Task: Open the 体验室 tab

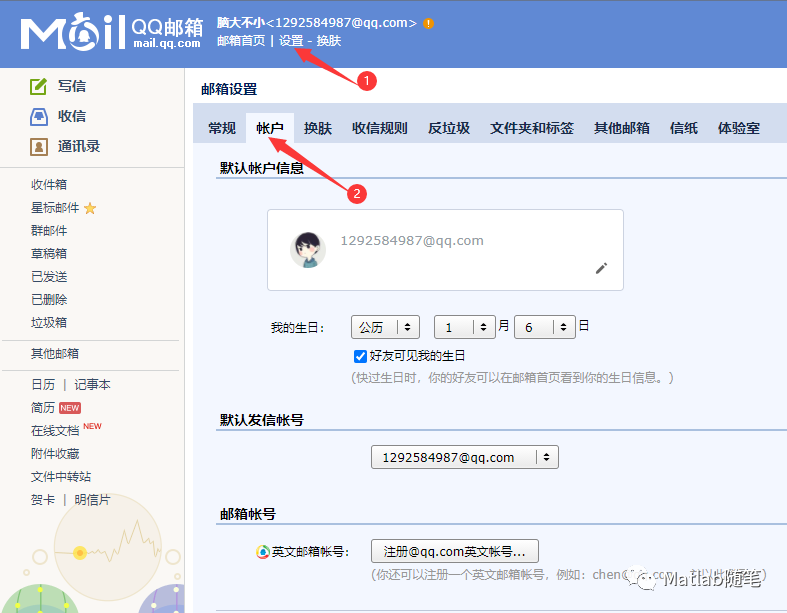Action: (738, 128)
